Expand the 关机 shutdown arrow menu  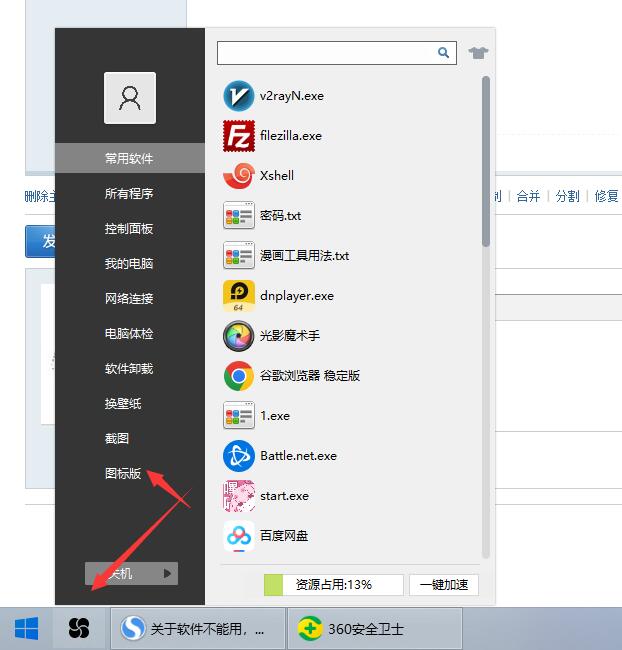pos(169,573)
